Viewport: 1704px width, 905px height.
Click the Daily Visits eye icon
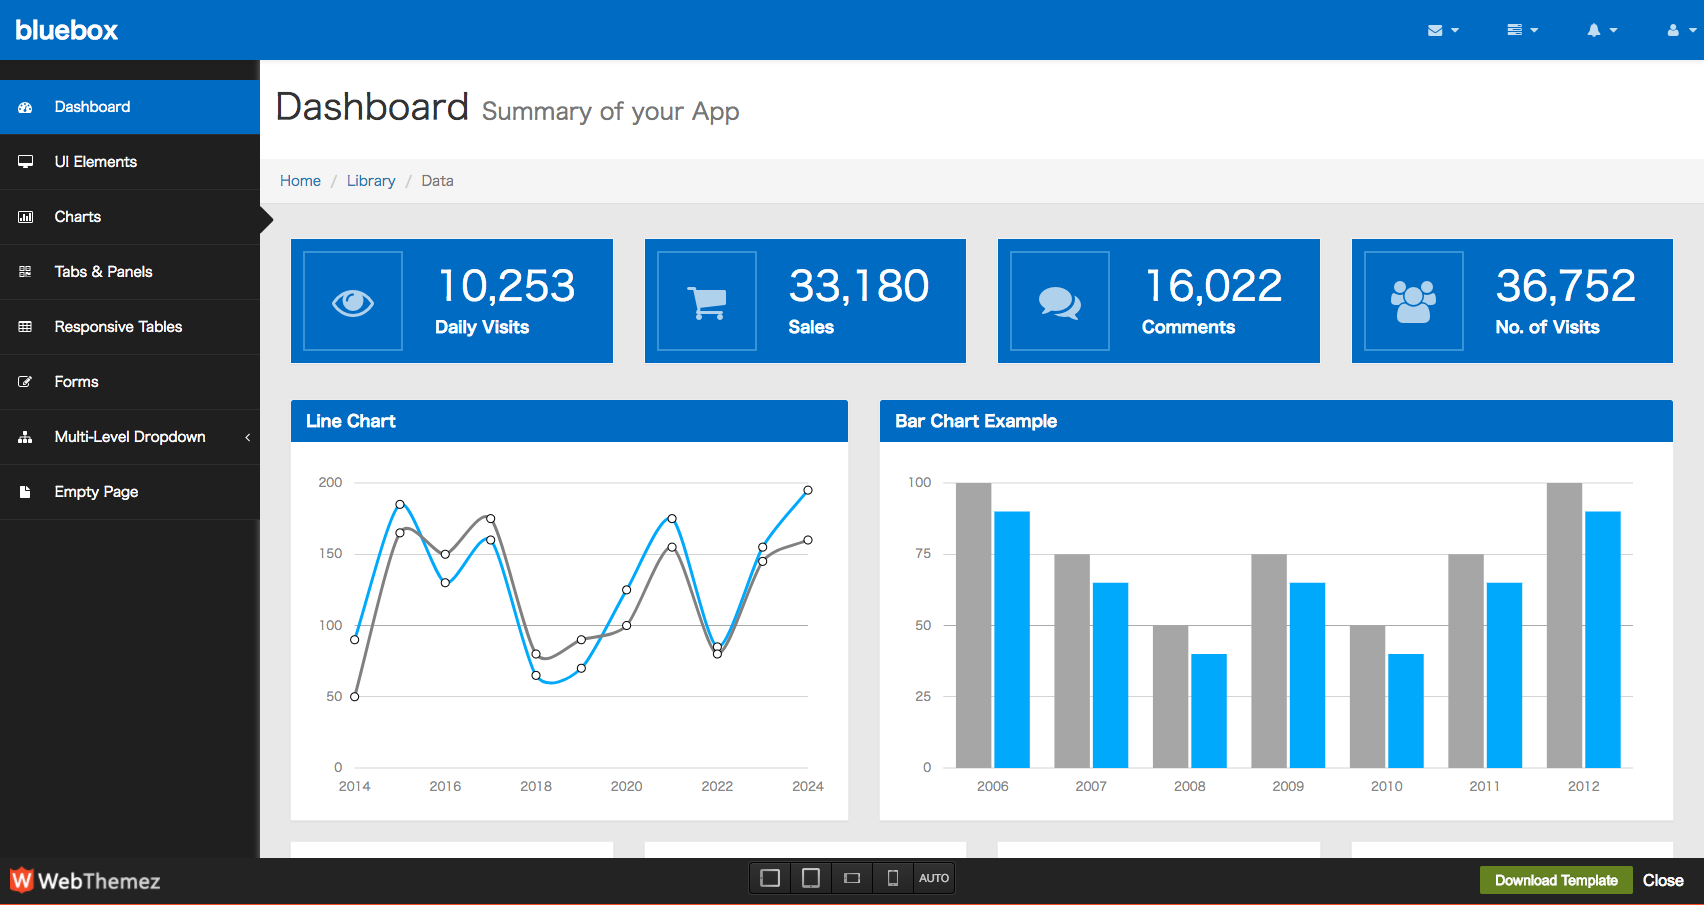tap(353, 301)
